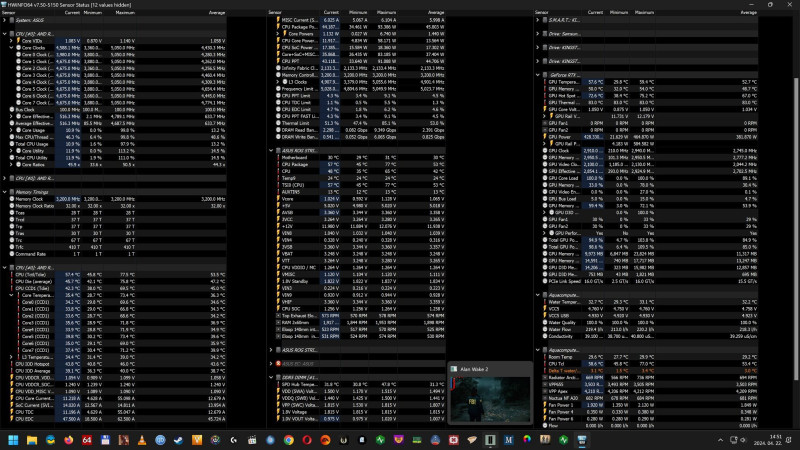Click the red ASUS EC sensor icon
Image resolution: width=800 pixels, height=450 pixels.
coord(278,364)
